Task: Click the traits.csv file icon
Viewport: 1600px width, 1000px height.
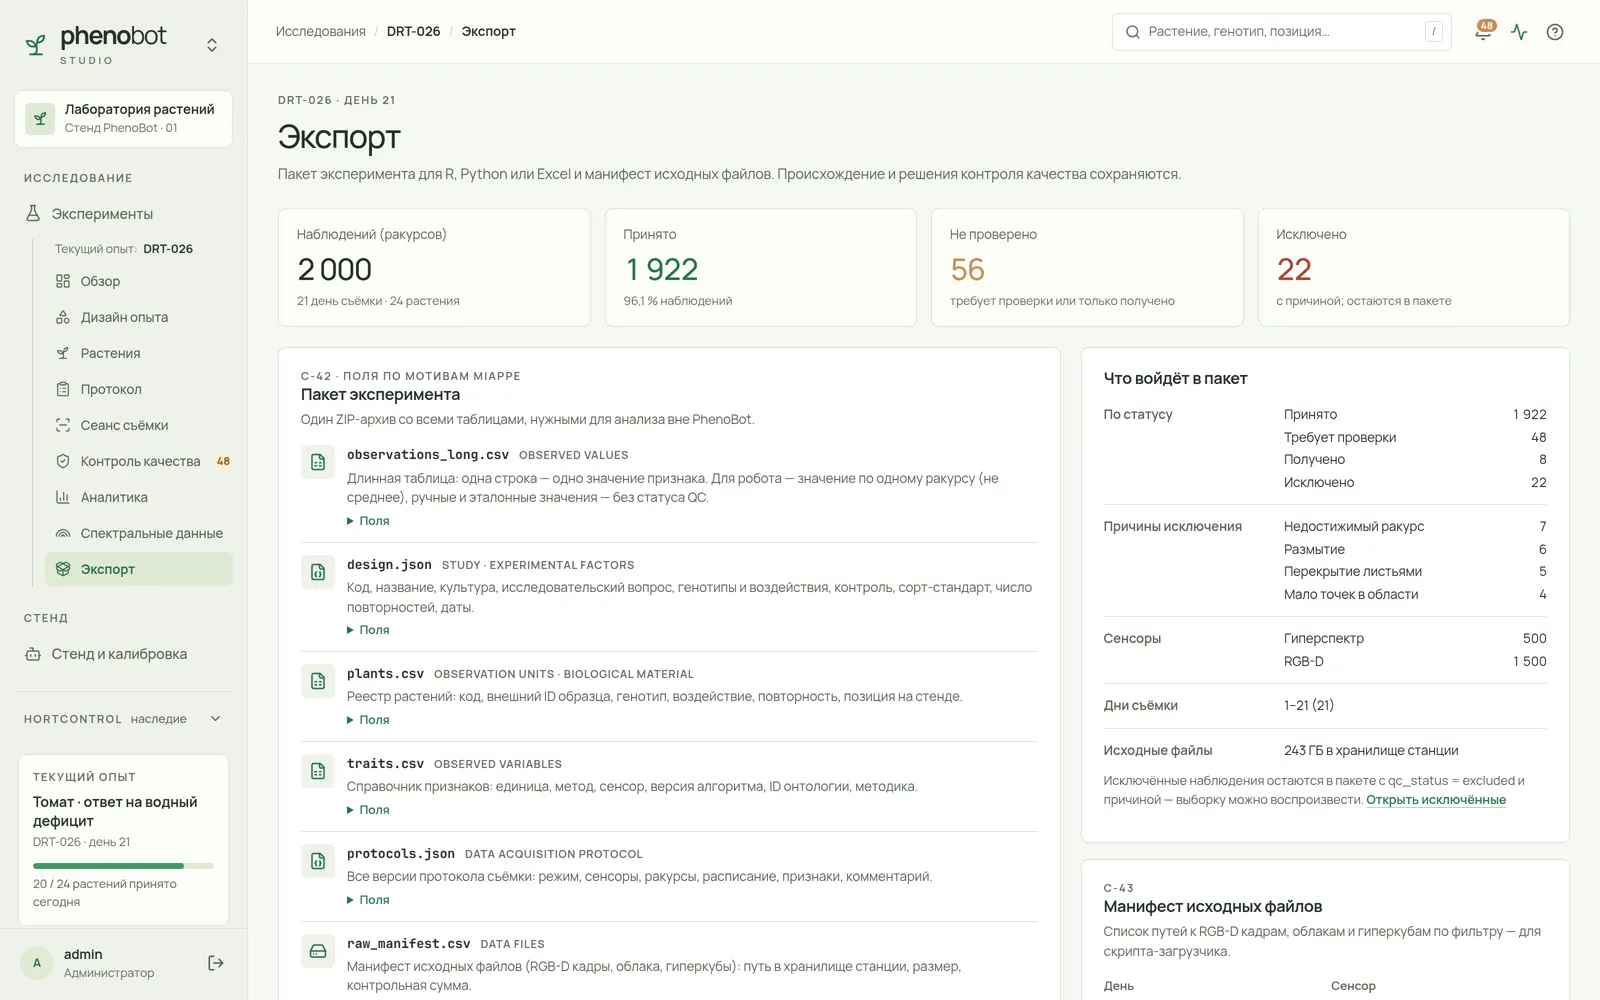Action: coord(318,771)
